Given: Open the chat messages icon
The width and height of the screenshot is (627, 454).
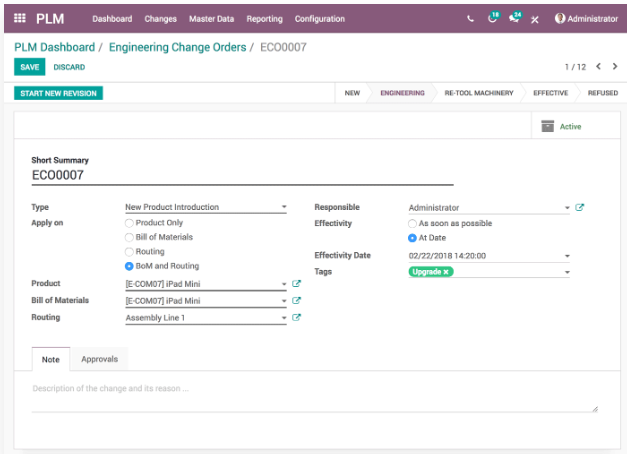Looking at the screenshot, I should pos(514,18).
